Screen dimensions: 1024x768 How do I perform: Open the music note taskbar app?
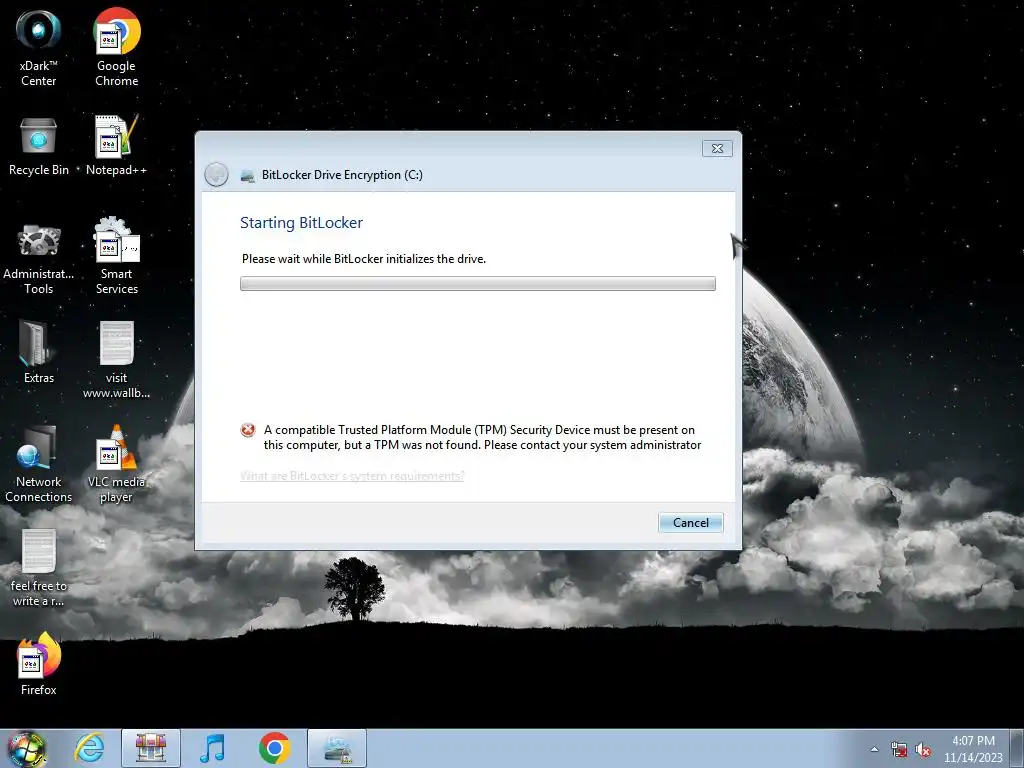coord(212,748)
